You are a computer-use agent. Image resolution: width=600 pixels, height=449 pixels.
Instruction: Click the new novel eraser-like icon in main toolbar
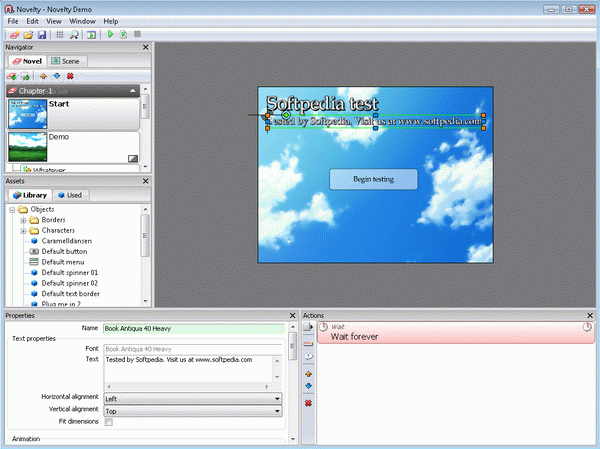(x=14, y=35)
